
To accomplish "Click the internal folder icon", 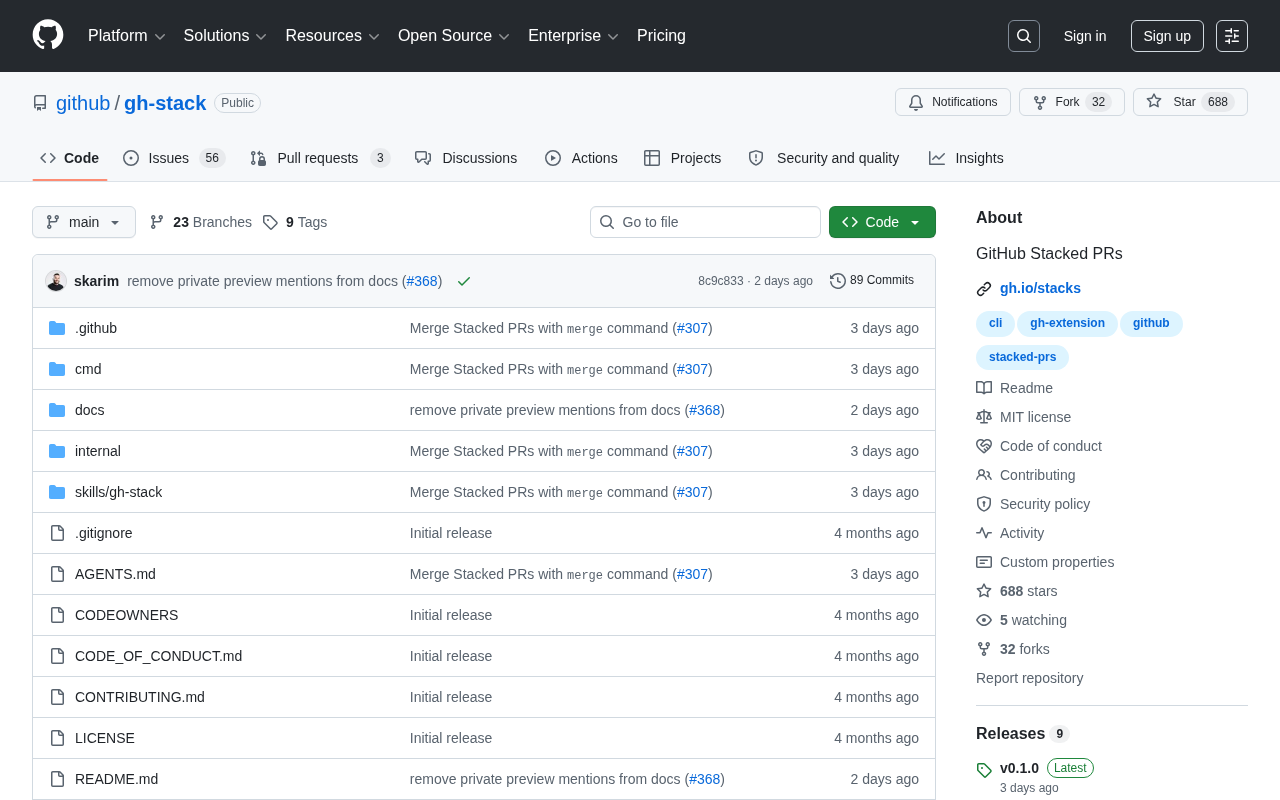I will click(57, 451).
